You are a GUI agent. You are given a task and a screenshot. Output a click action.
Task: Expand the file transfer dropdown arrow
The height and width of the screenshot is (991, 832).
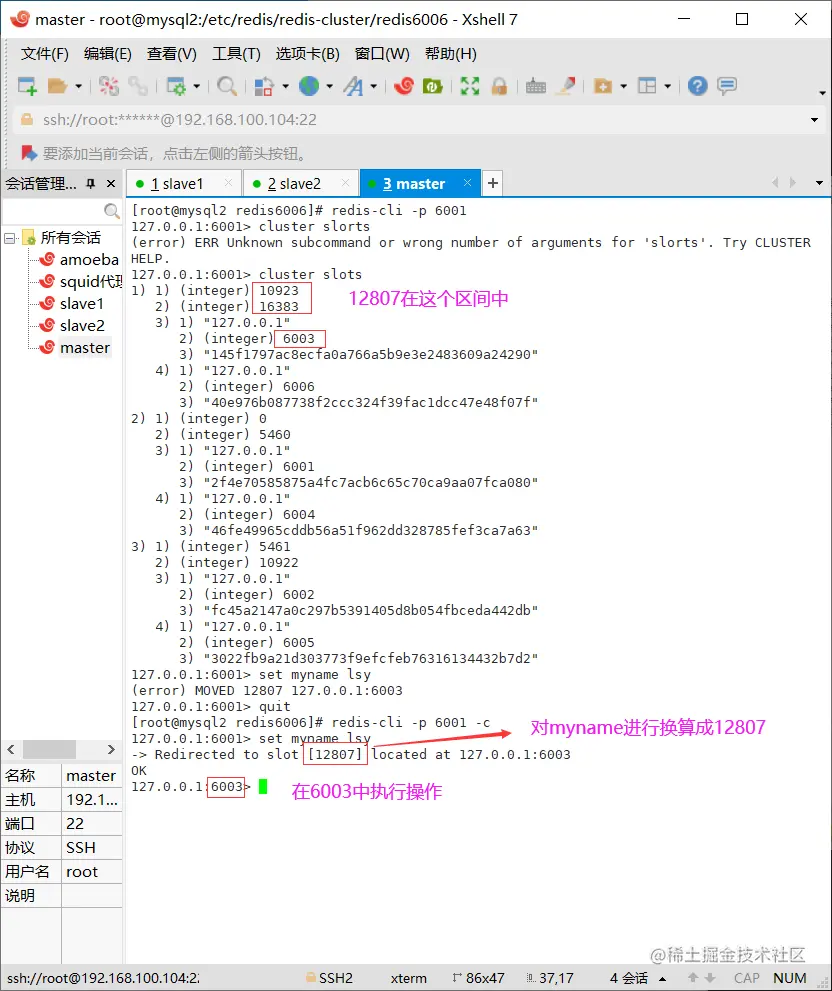(x=285, y=86)
